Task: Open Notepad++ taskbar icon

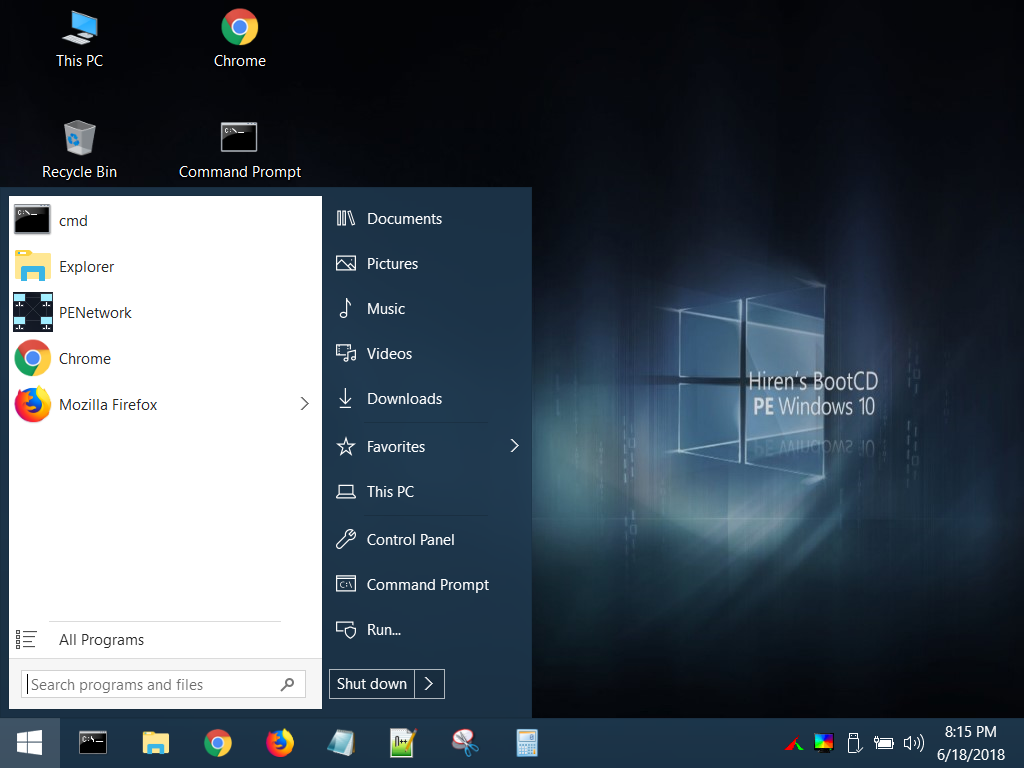Action: tap(403, 743)
